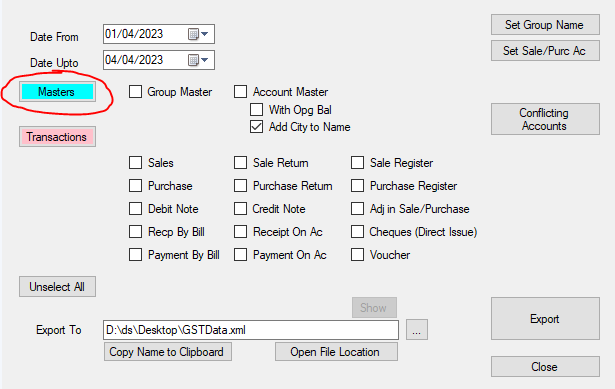Open the Date Upto calendar dropdown
This screenshot has width=615, height=389.
pos(198,60)
